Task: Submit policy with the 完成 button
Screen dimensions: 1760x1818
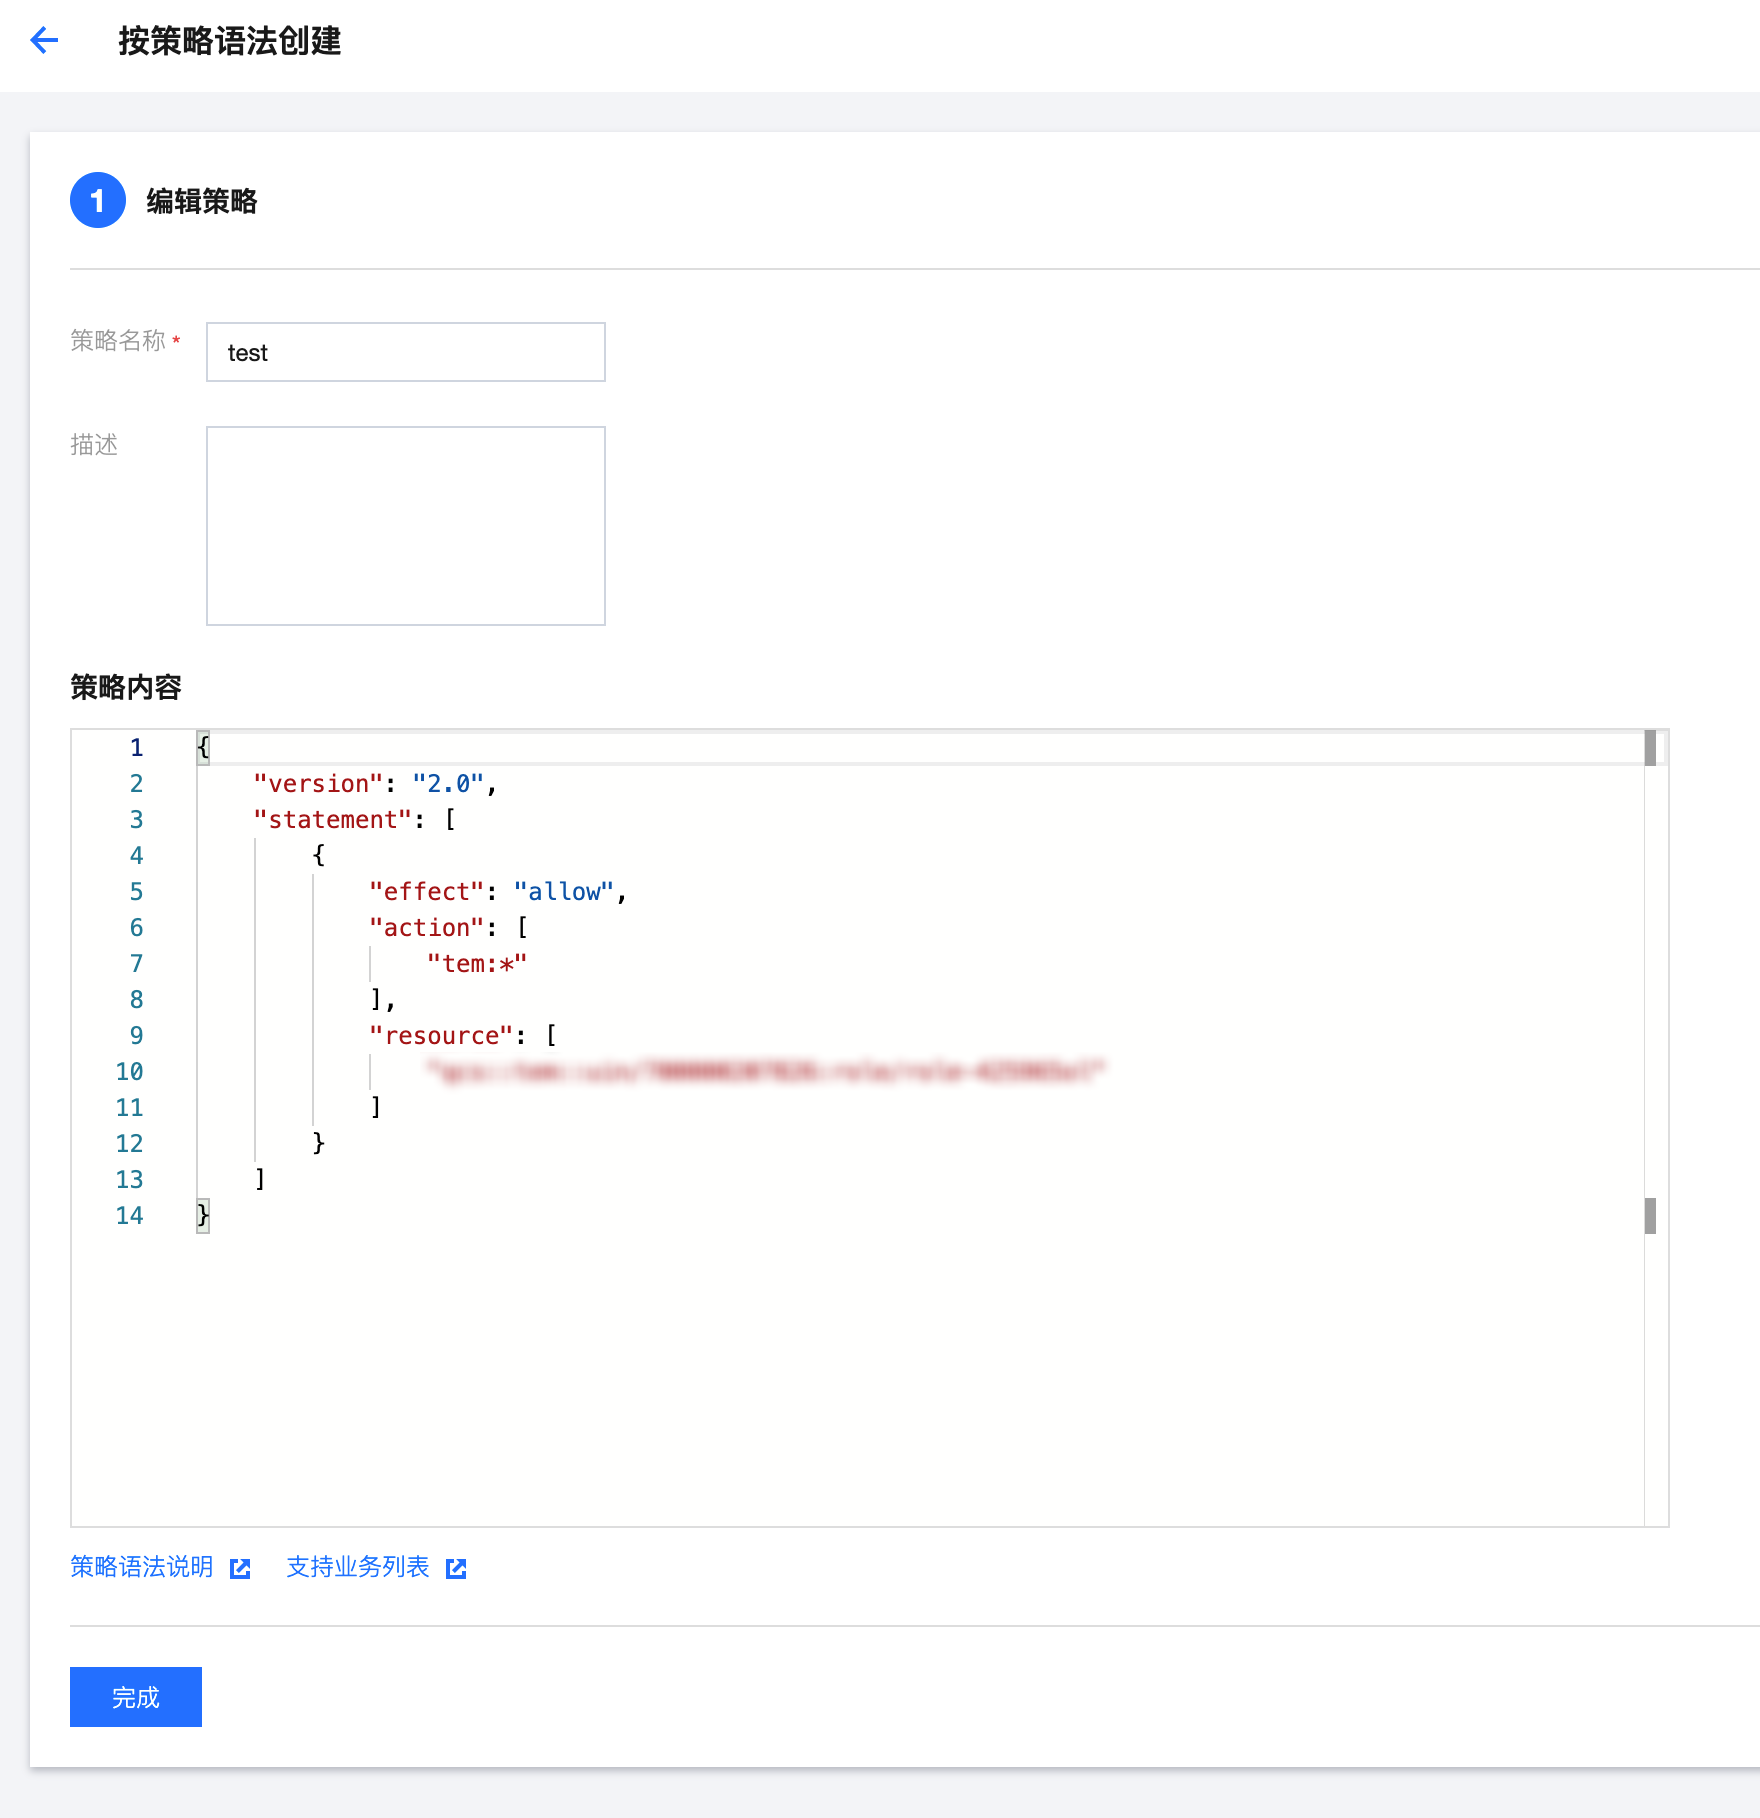Action: (x=136, y=1697)
